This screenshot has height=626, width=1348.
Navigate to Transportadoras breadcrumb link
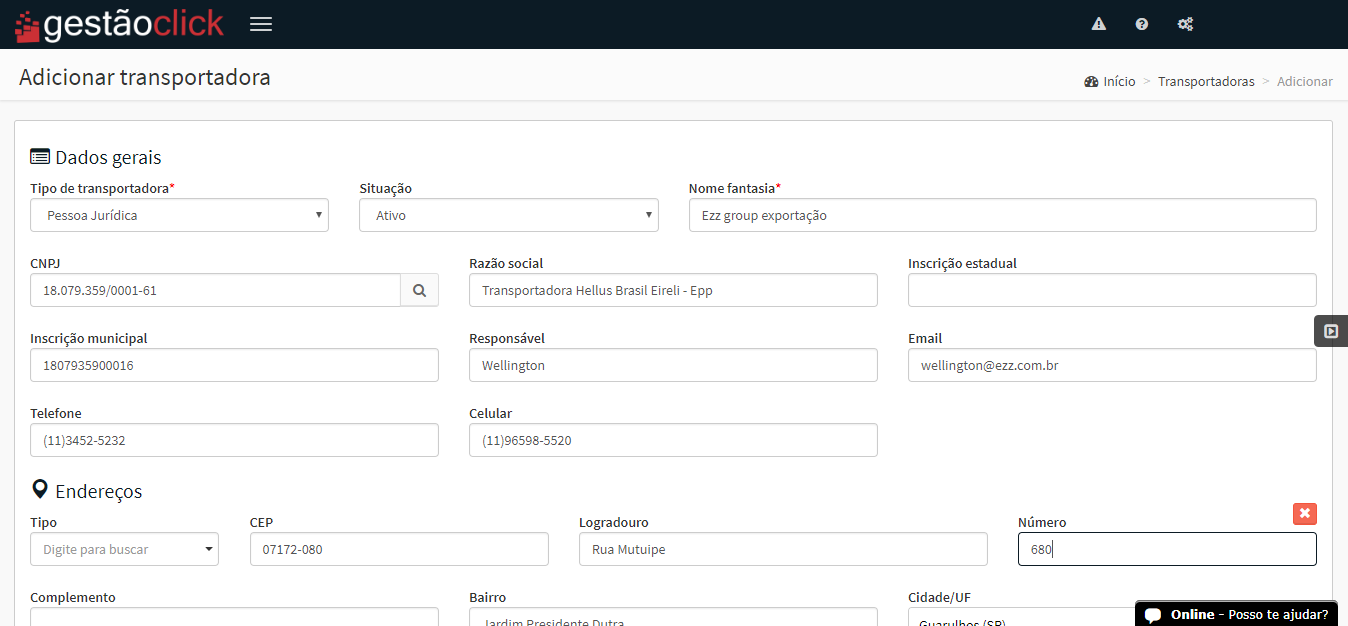pyautogui.click(x=1205, y=82)
